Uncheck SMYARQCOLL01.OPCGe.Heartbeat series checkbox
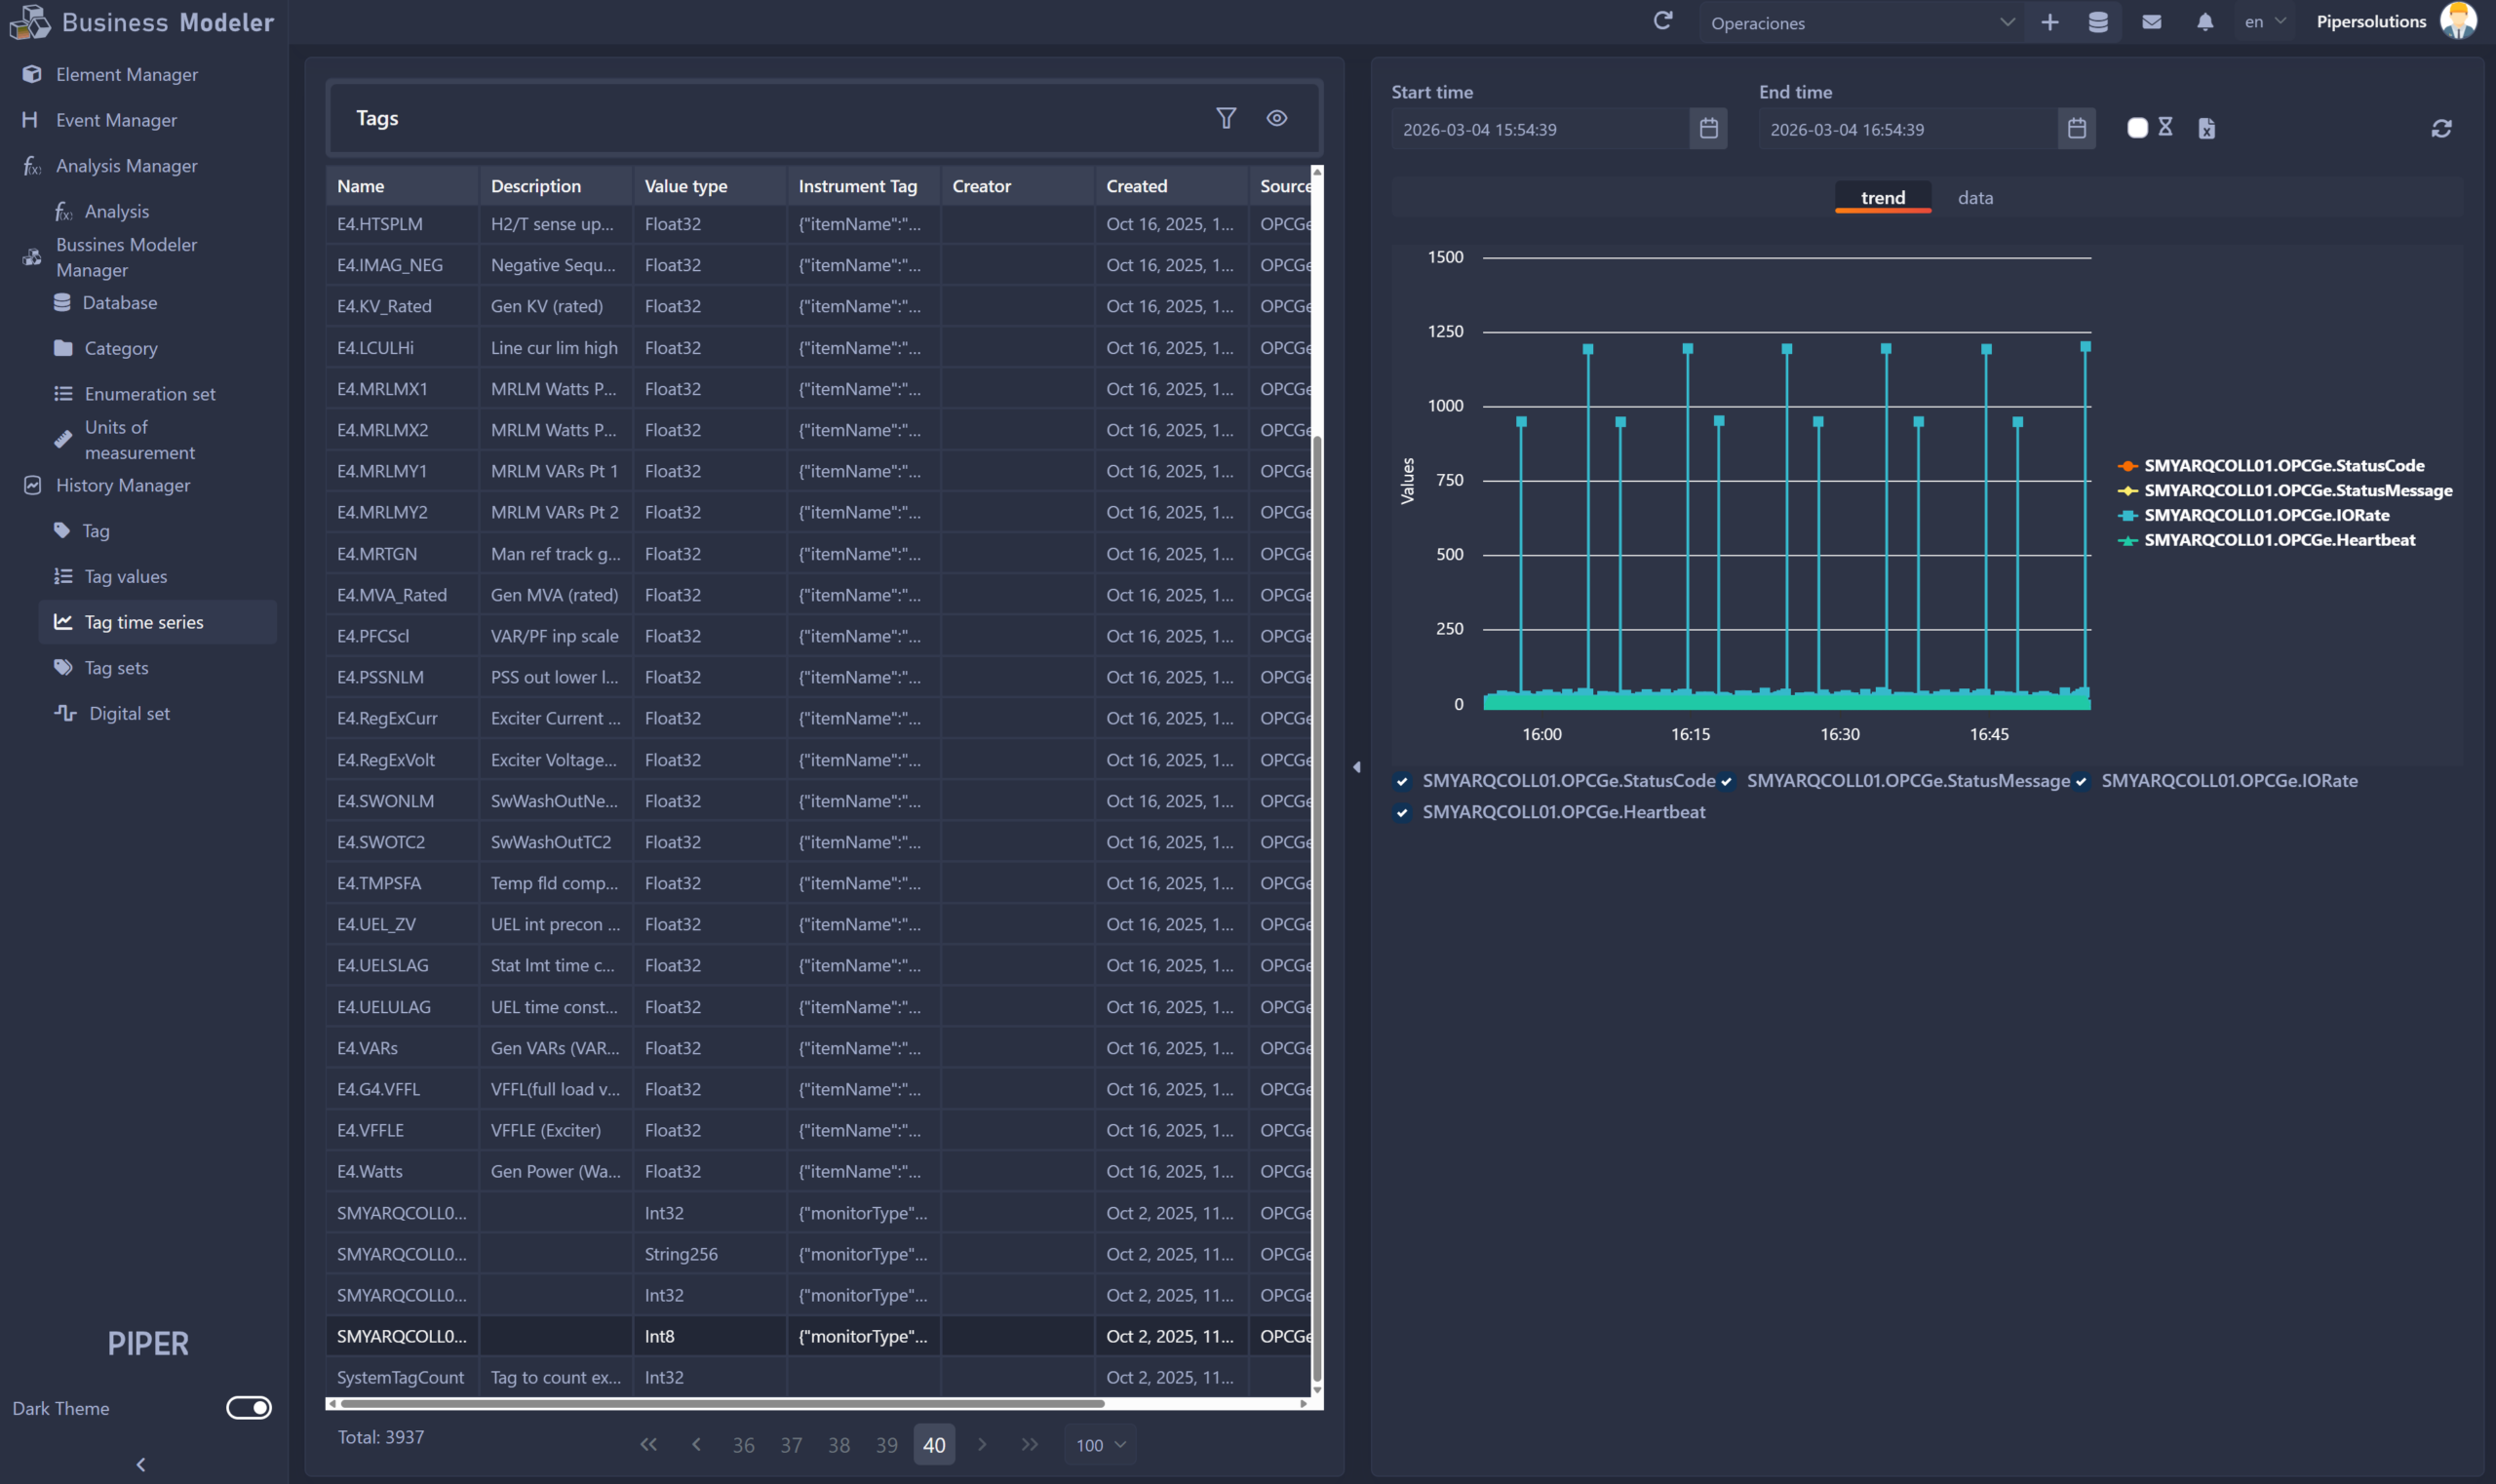 pos(1402,813)
